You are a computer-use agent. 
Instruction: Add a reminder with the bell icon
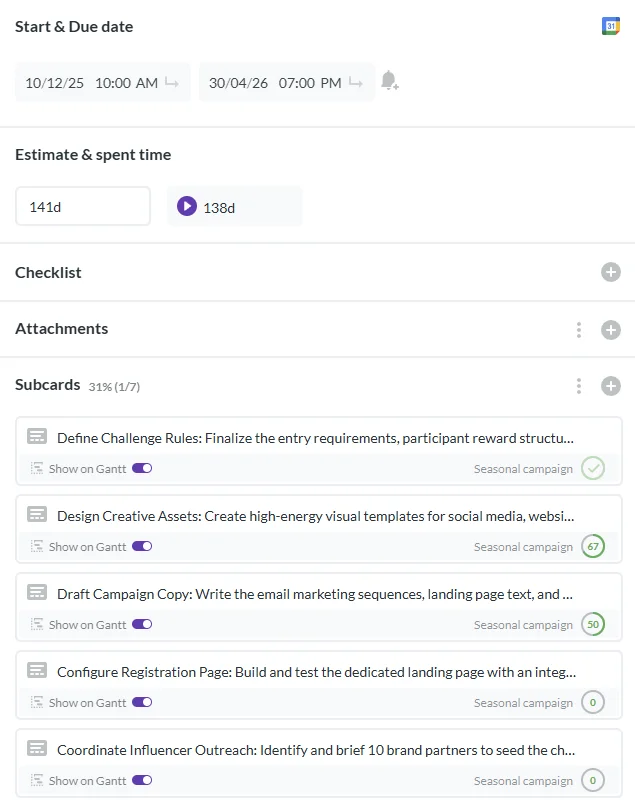[x=390, y=81]
